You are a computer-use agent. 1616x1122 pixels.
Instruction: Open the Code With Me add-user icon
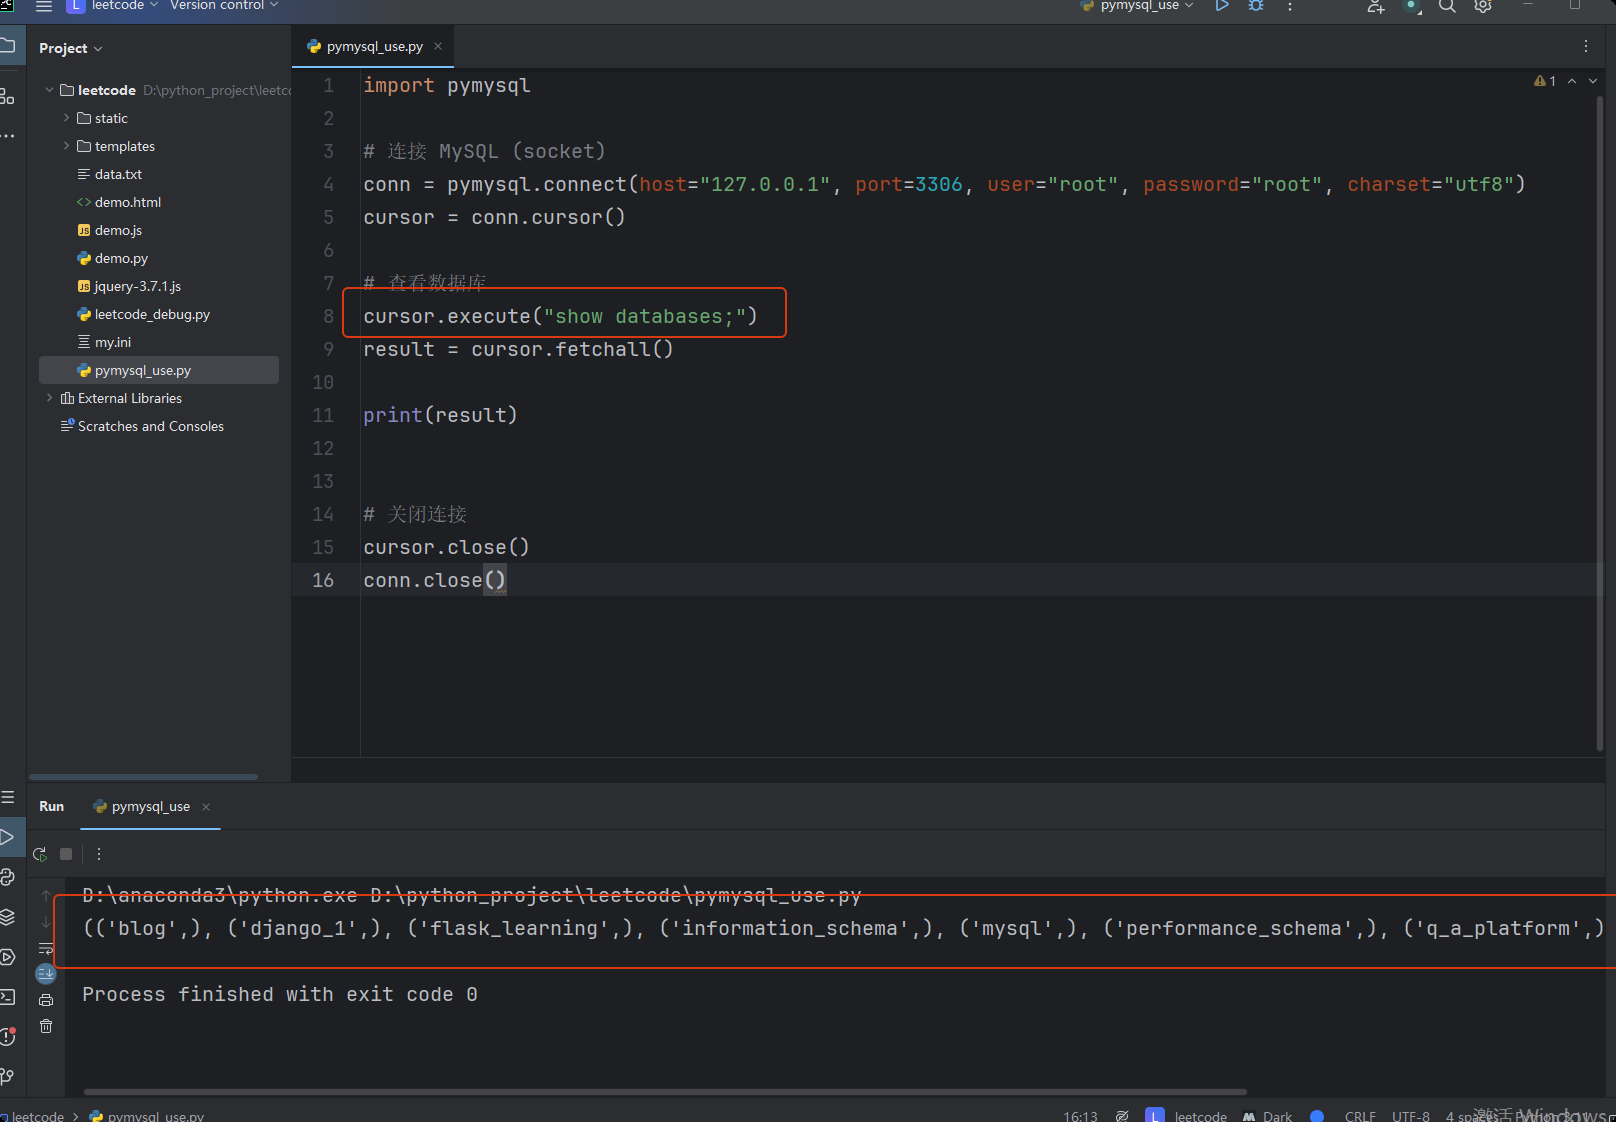tap(1376, 6)
